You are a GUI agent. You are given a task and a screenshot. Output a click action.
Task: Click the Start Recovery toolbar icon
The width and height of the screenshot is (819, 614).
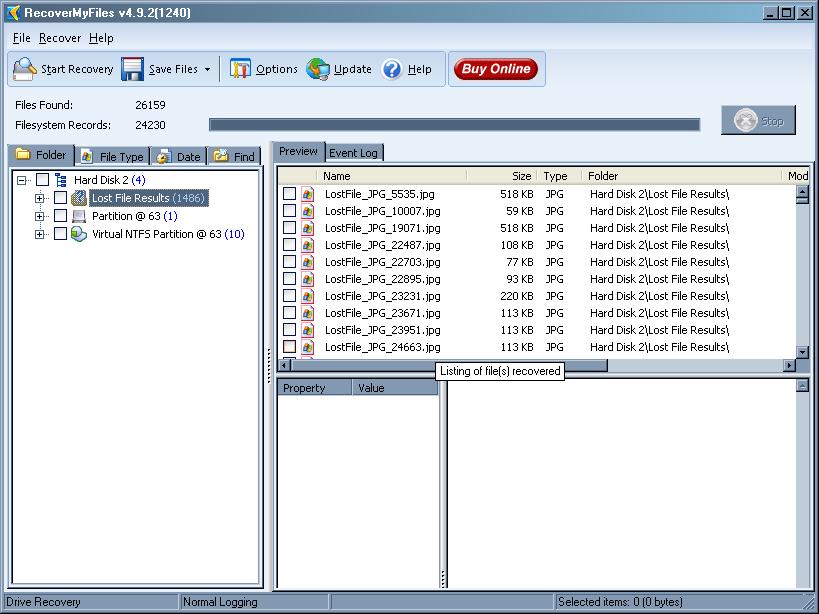pos(25,70)
